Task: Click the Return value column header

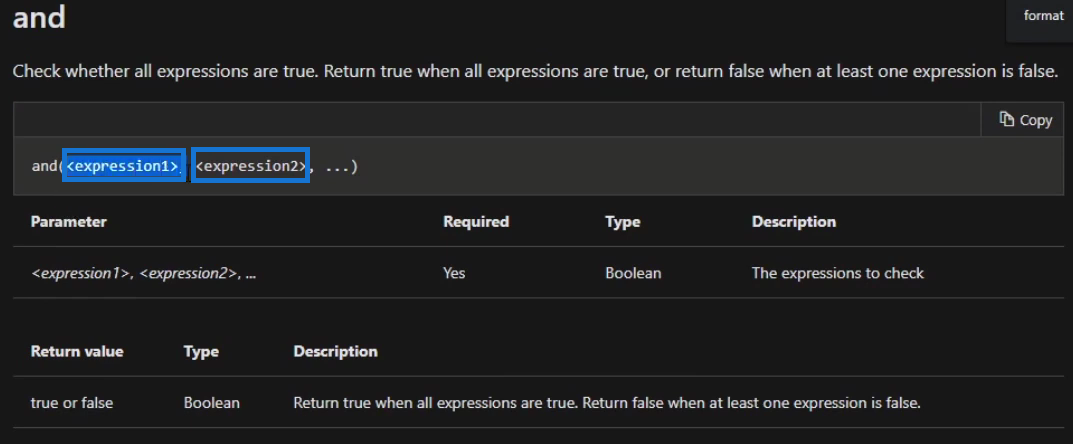Action: [77, 352]
